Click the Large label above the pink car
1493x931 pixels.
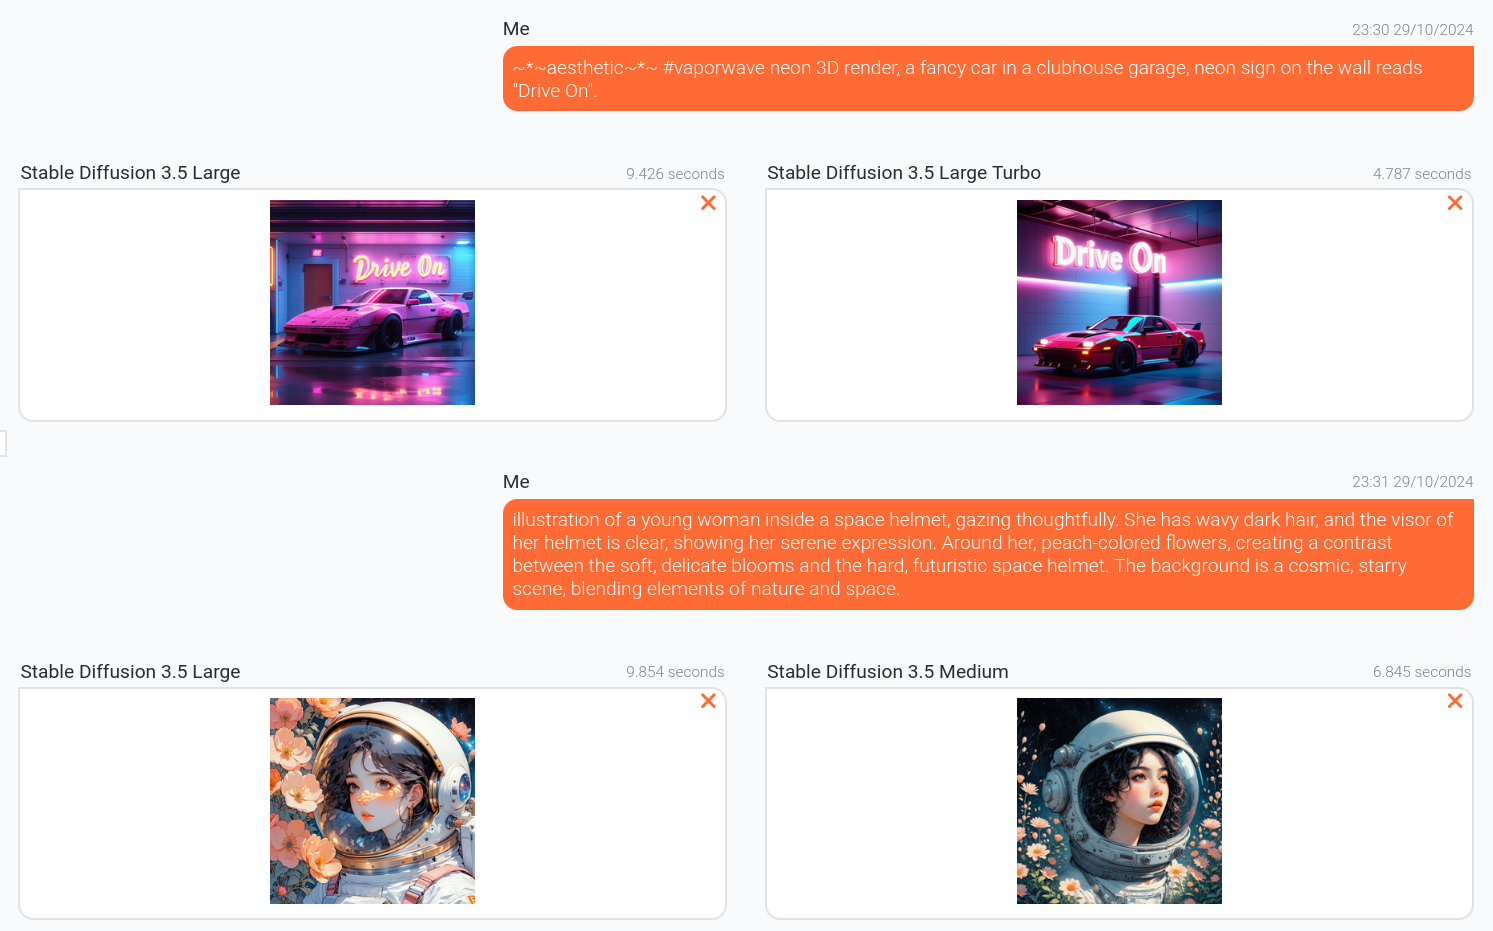tap(131, 173)
